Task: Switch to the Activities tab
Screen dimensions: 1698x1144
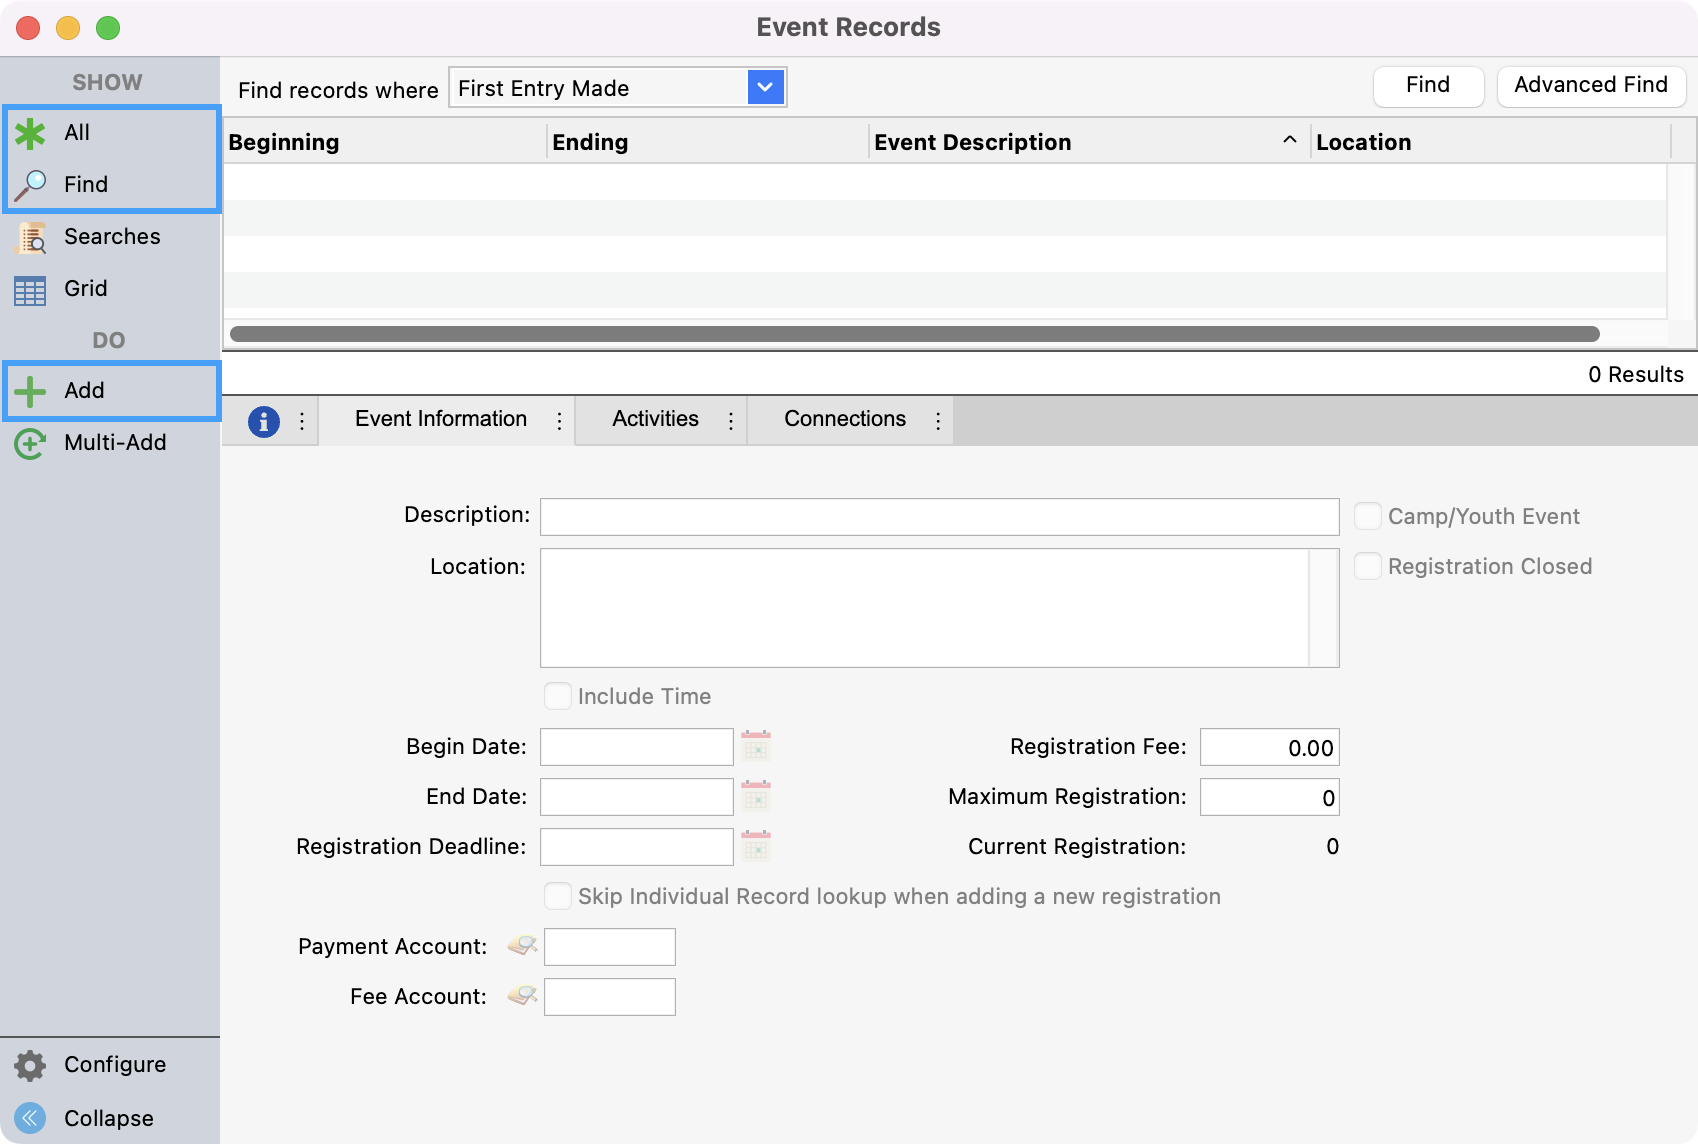Action: 655,419
